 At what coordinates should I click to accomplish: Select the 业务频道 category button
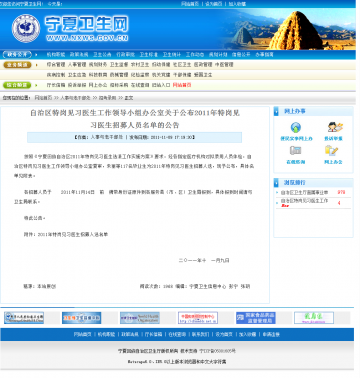point(17,65)
